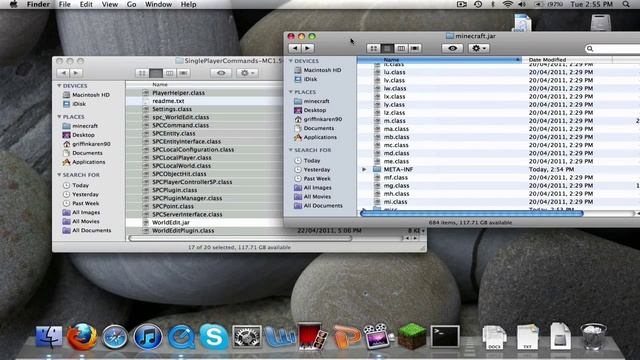Switch minecraft.jar window to Cover Flow view
640x360 pixels.
(415, 49)
